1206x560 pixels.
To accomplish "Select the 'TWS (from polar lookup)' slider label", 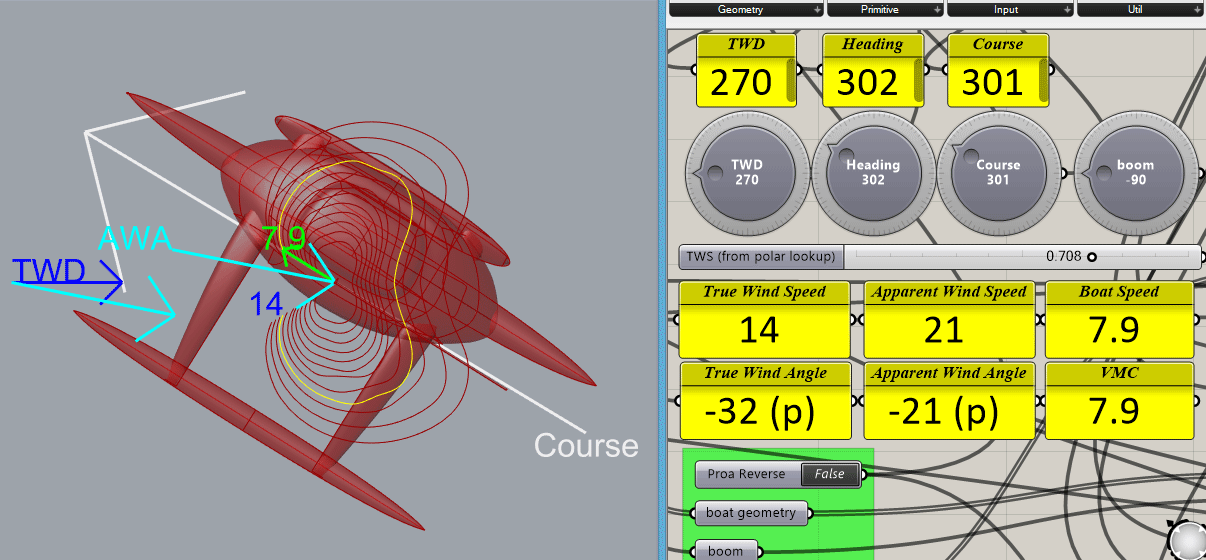I will [762, 257].
